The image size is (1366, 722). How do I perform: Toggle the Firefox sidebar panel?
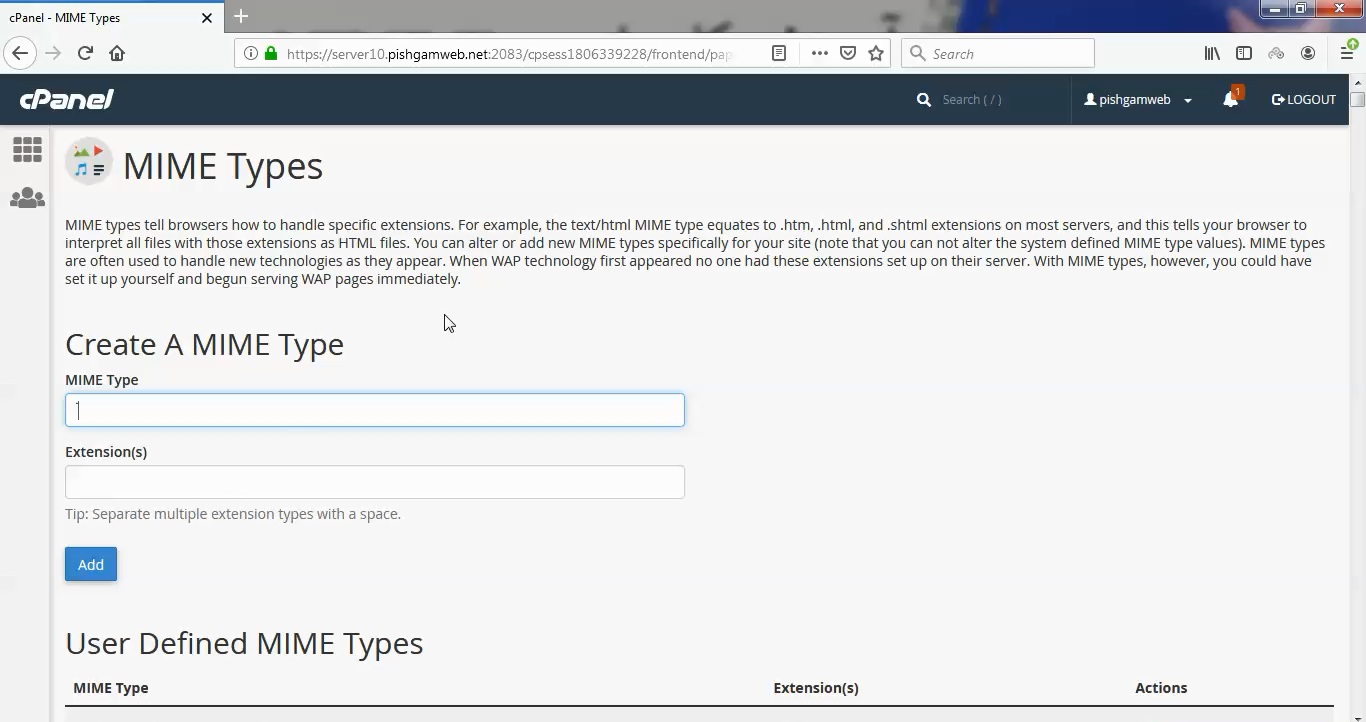point(1243,53)
